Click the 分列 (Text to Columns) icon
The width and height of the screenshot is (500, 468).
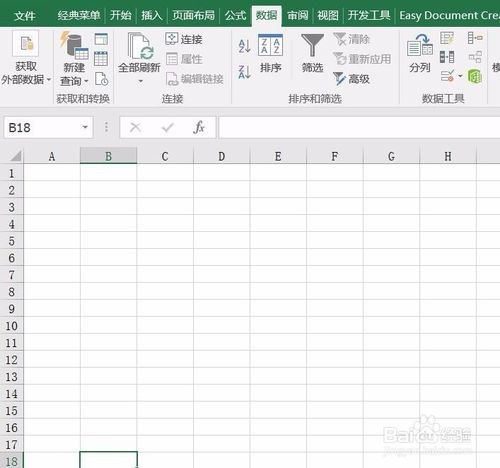pyautogui.click(x=420, y=45)
